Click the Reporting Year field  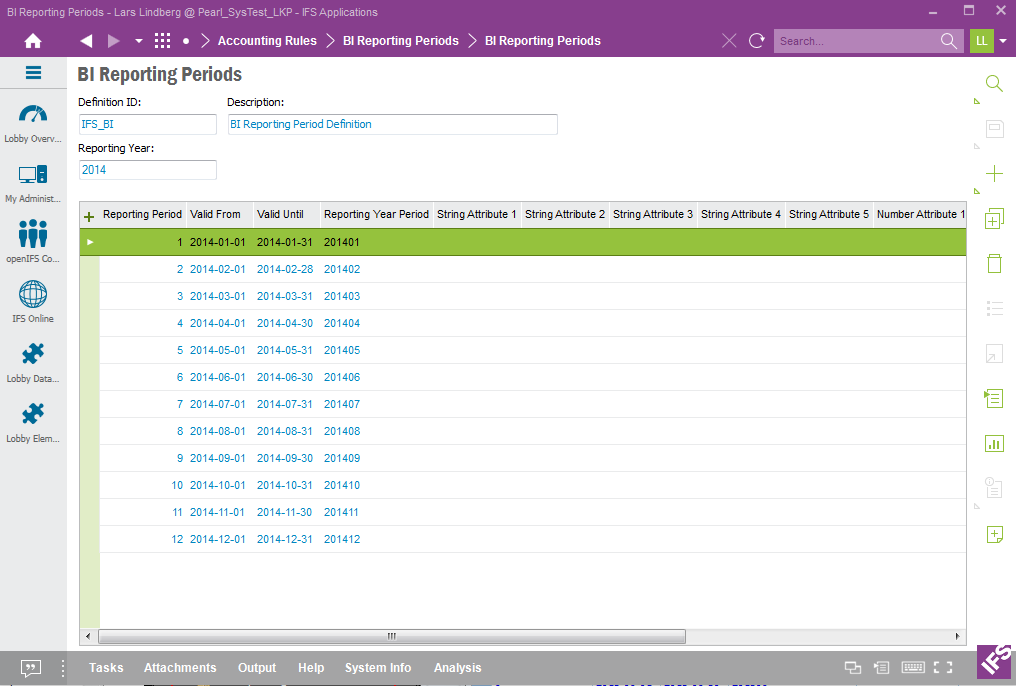tap(148, 170)
